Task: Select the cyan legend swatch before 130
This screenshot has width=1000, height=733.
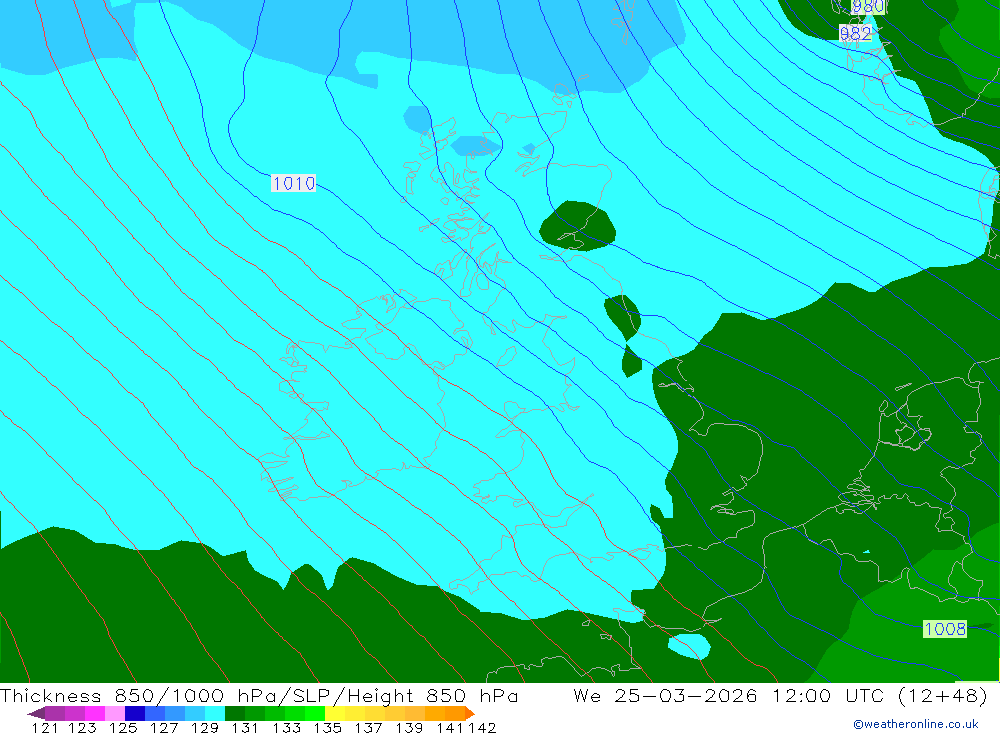Action: [215, 713]
